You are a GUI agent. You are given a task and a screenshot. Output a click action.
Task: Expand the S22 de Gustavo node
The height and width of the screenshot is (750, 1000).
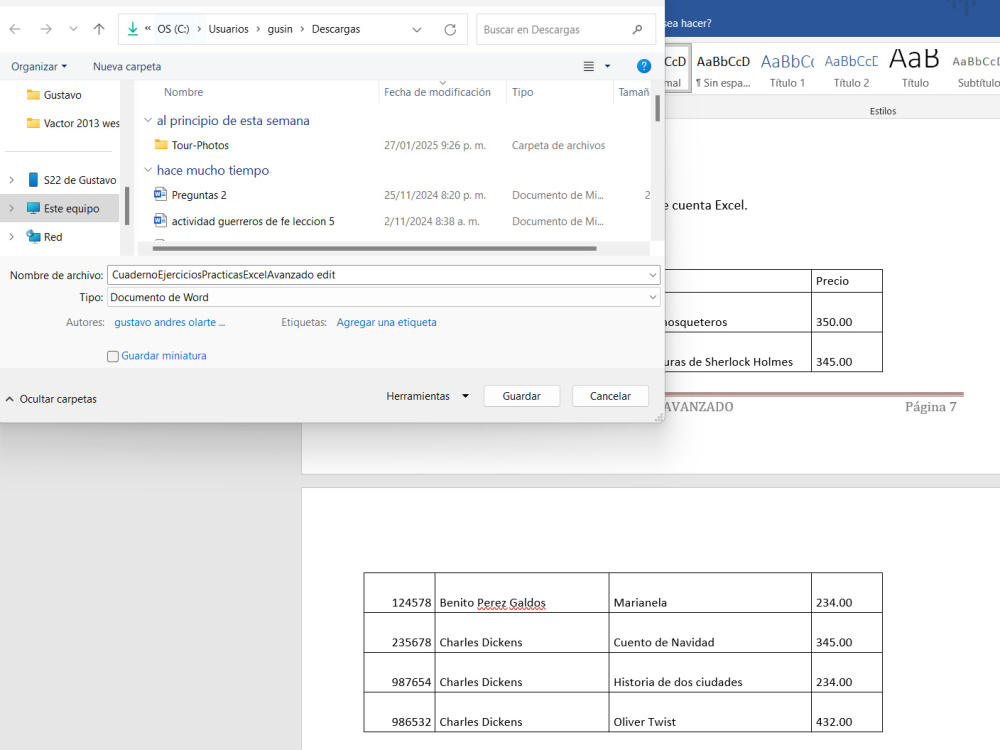(11, 180)
